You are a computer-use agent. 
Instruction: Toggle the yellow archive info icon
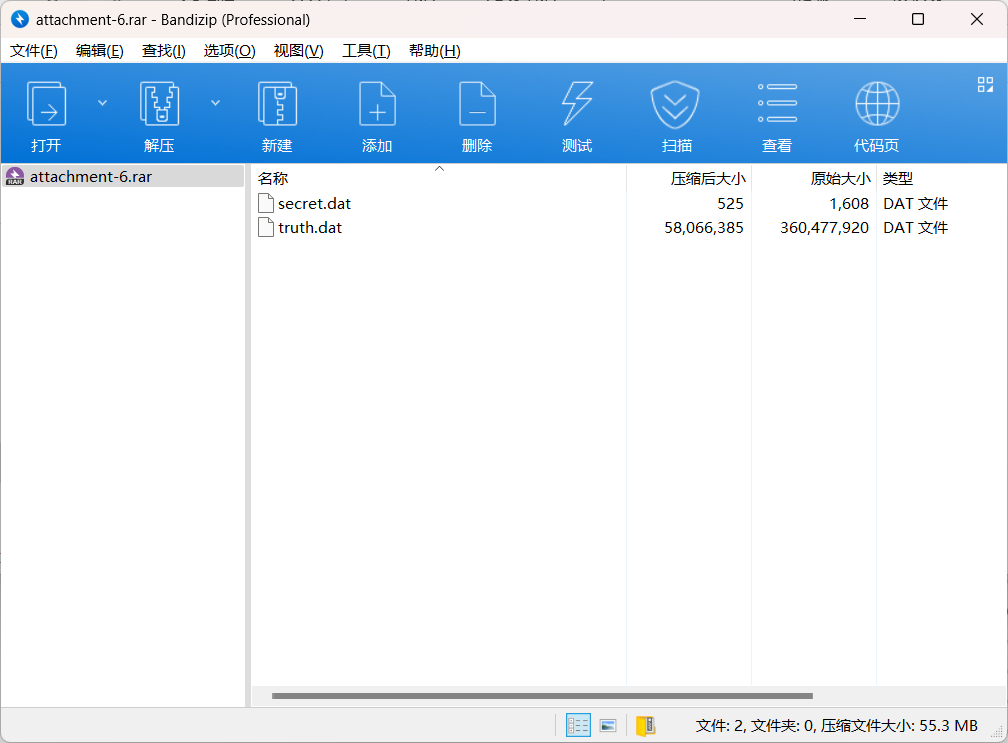[645, 726]
